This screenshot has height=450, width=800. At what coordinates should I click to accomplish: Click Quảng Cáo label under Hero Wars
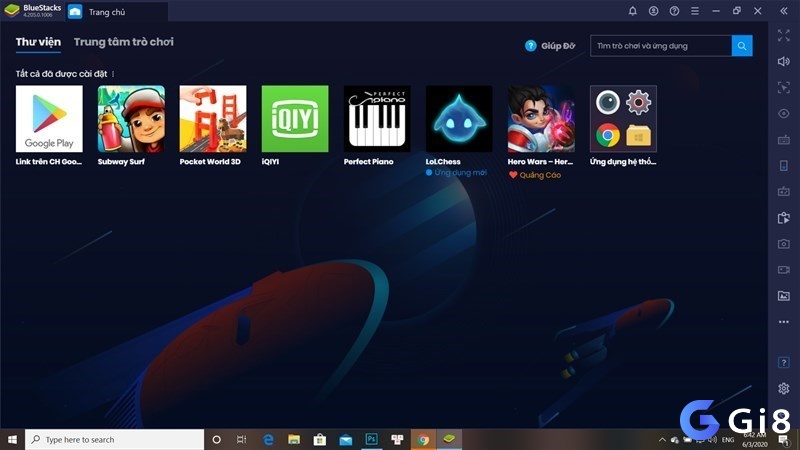click(540, 175)
